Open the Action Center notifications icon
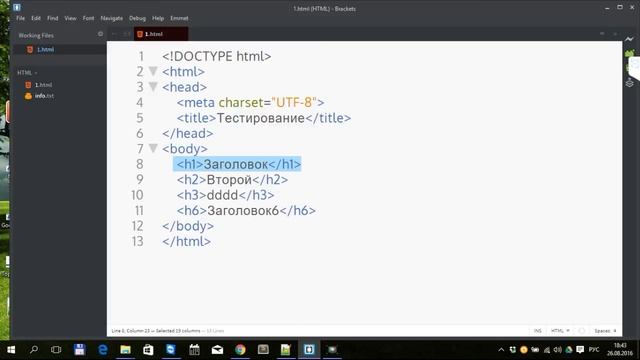The image size is (640, 360). [580, 350]
